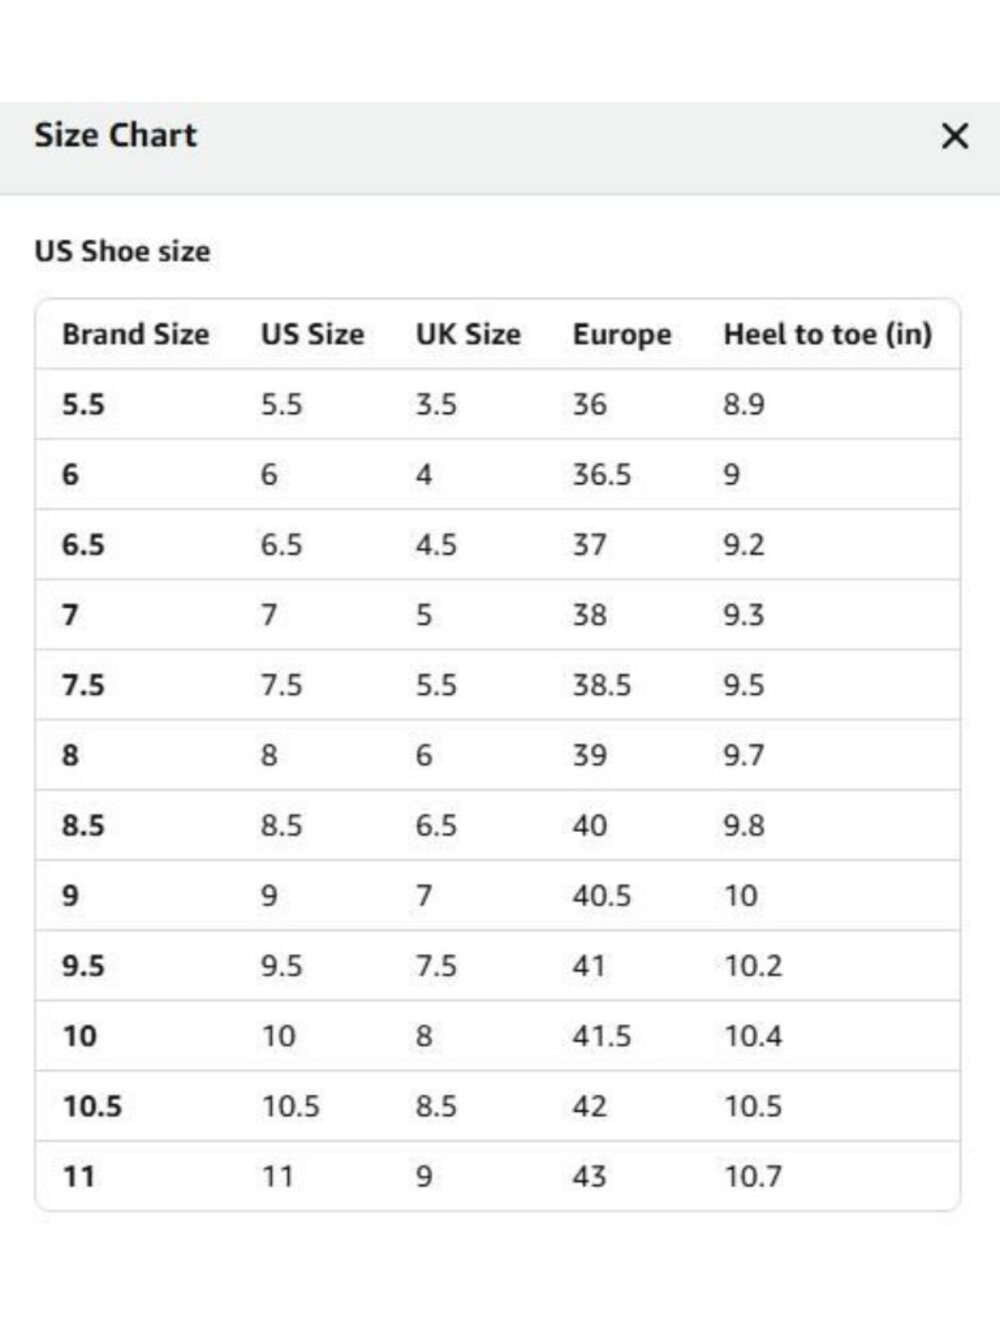Click heel to toe value 10.7
The width and height of the screenshot is (1000, 1333).
(x=753, y=1176)
